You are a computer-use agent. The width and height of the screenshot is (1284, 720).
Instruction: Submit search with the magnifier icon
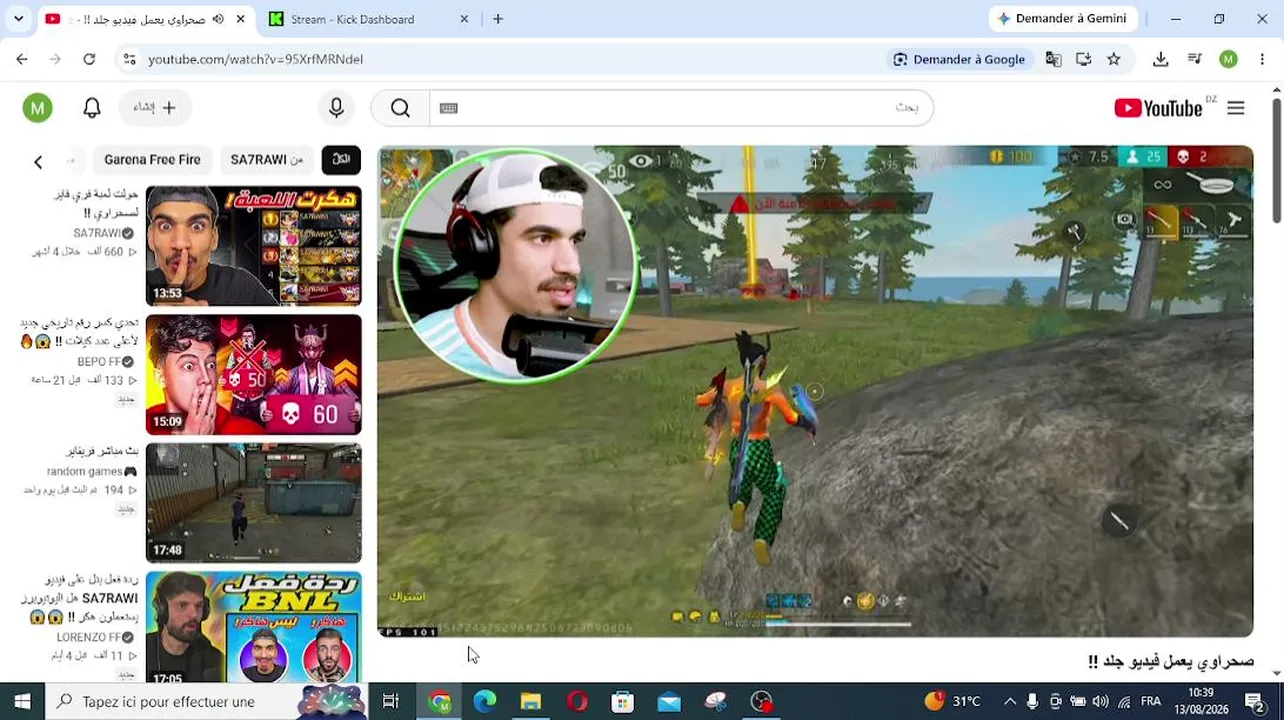(400, 108)
